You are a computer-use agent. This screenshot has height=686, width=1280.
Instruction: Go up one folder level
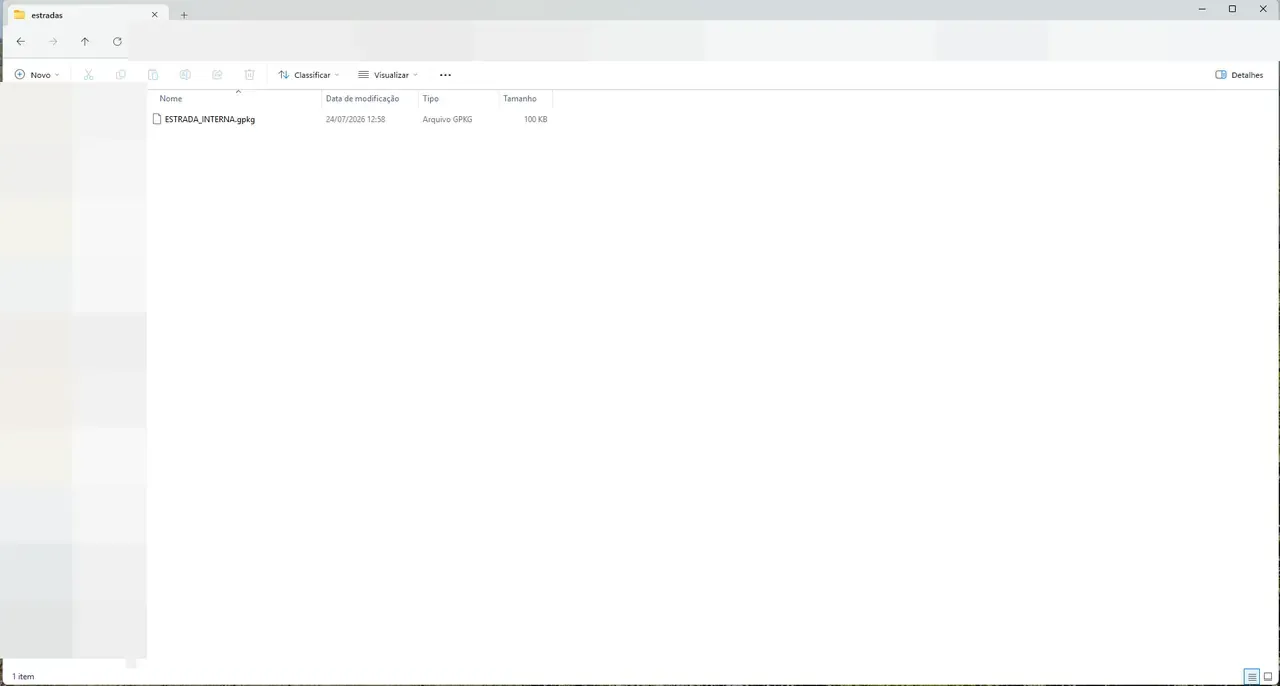85,42
